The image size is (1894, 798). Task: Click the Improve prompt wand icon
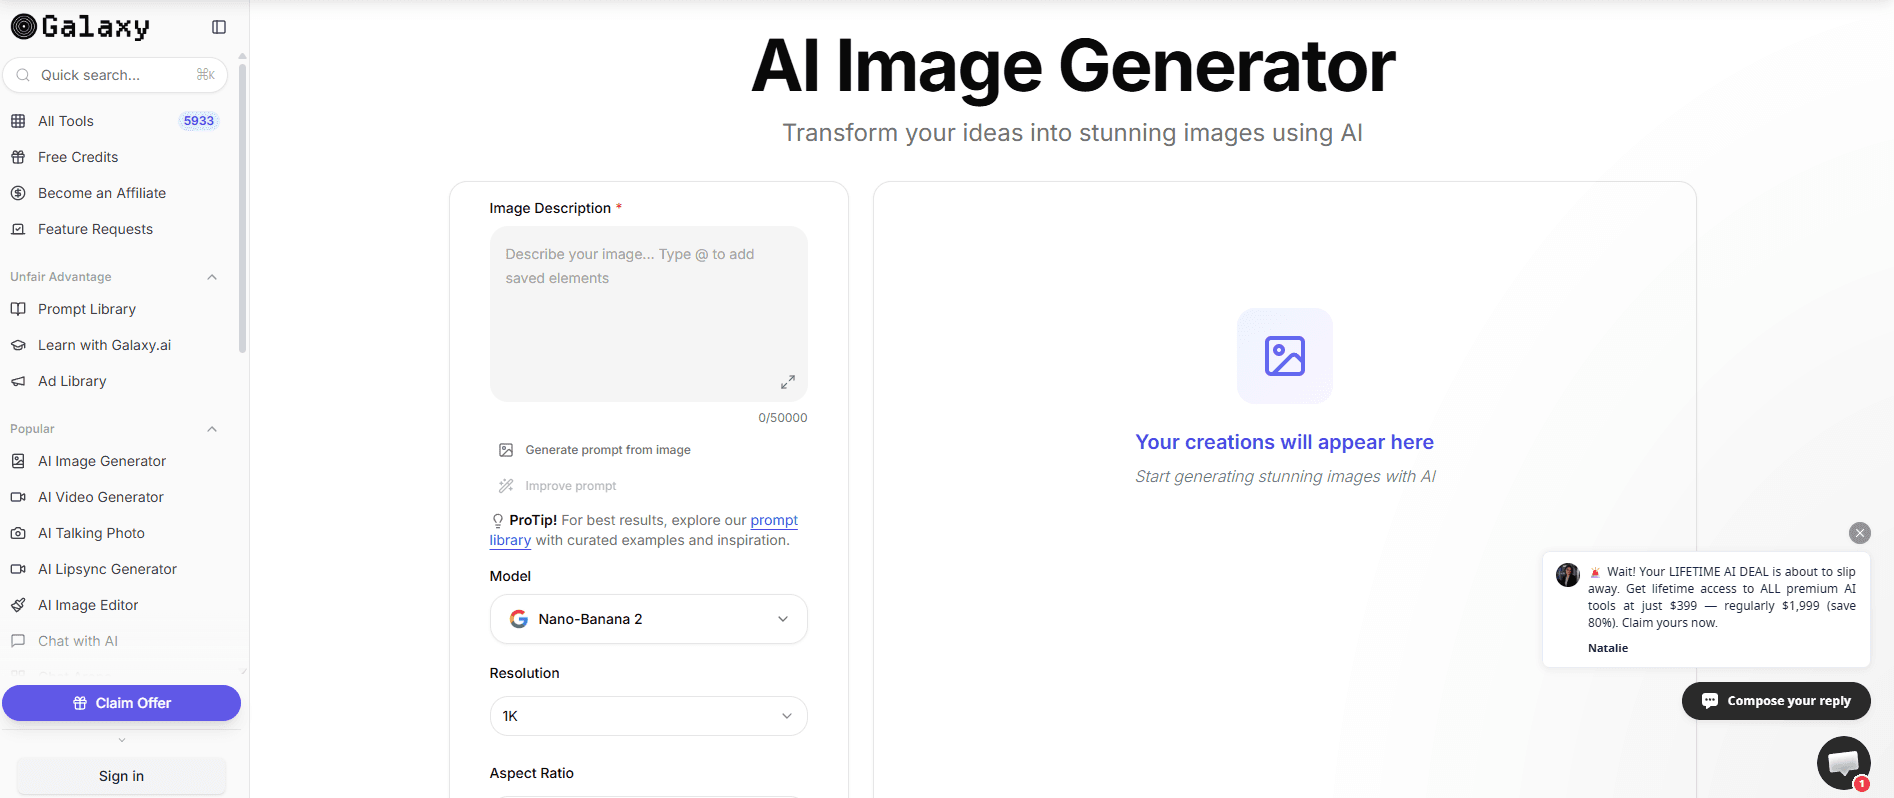pos(506,486)
